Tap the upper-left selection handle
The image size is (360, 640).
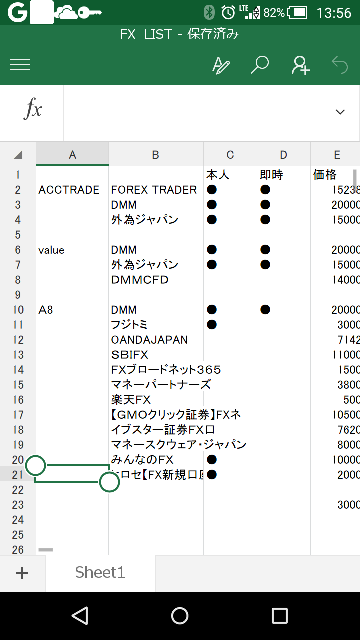(x=36, y=465)
